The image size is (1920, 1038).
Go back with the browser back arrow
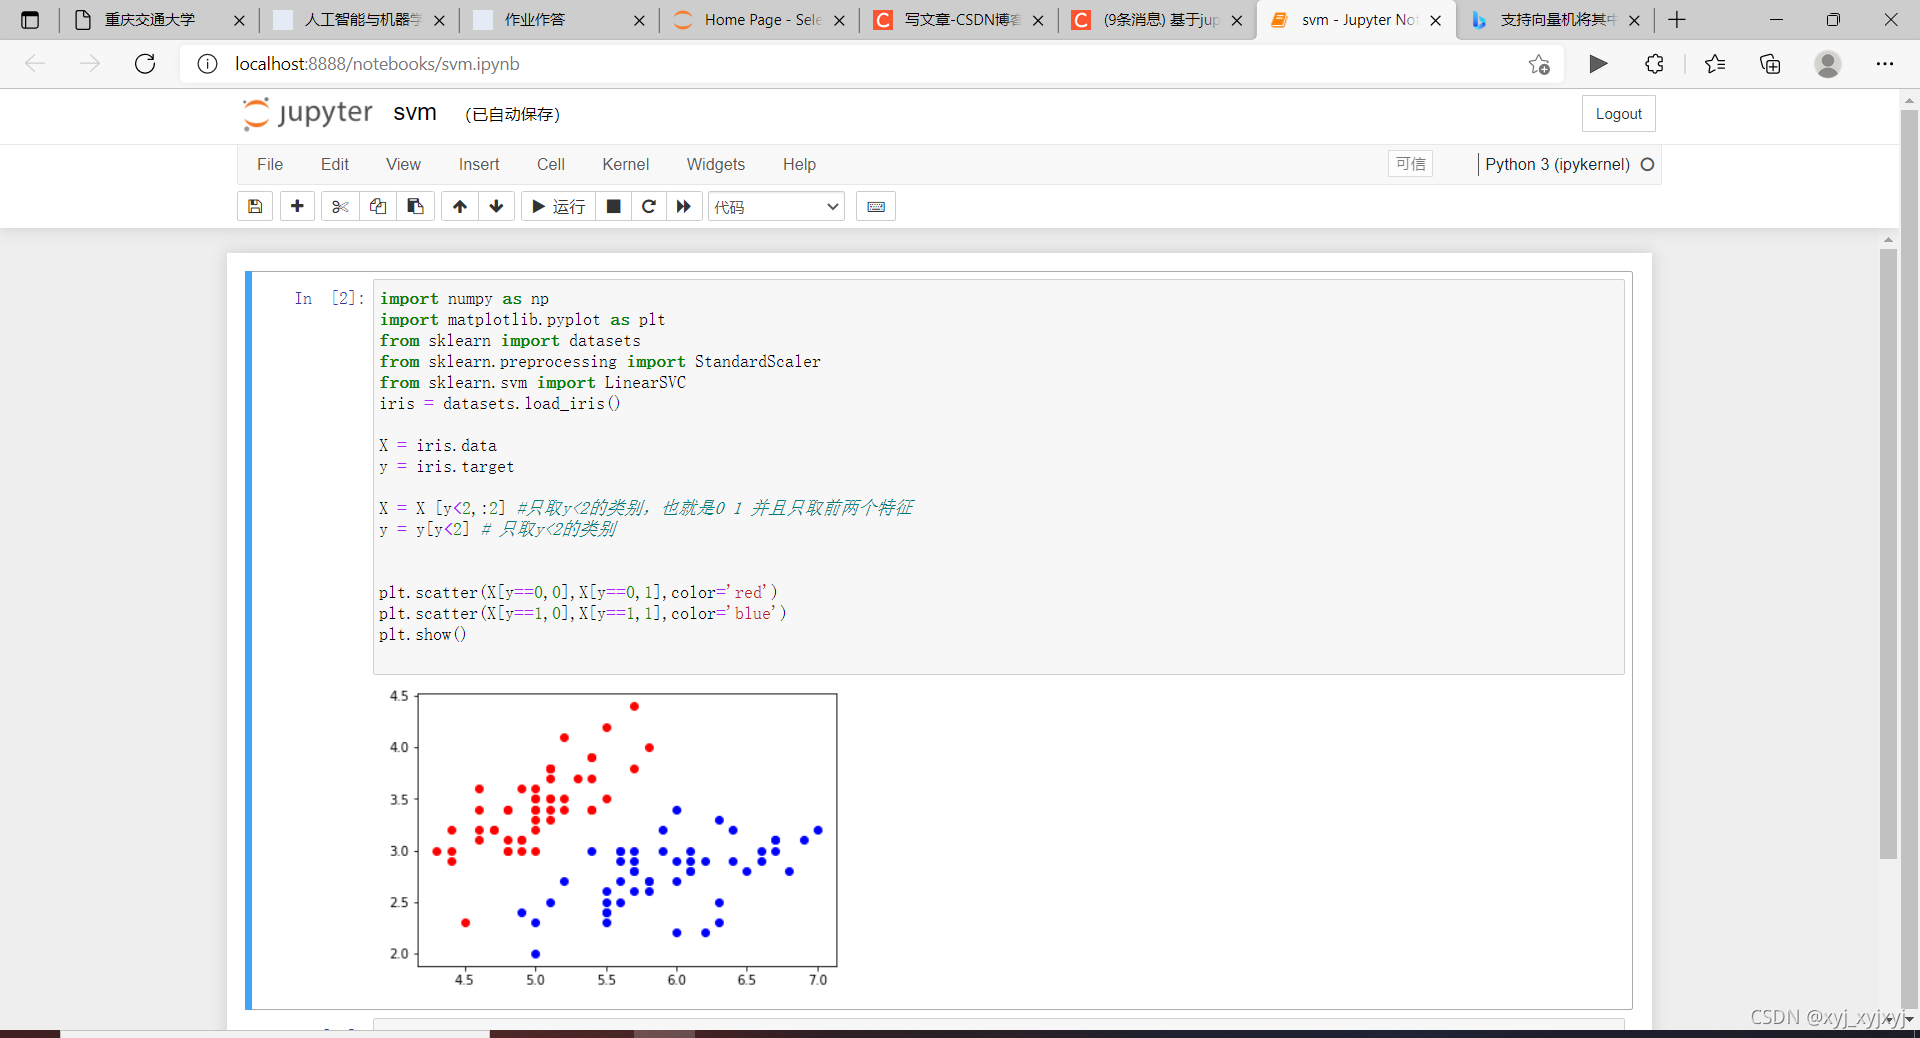[x=35, y=64]
